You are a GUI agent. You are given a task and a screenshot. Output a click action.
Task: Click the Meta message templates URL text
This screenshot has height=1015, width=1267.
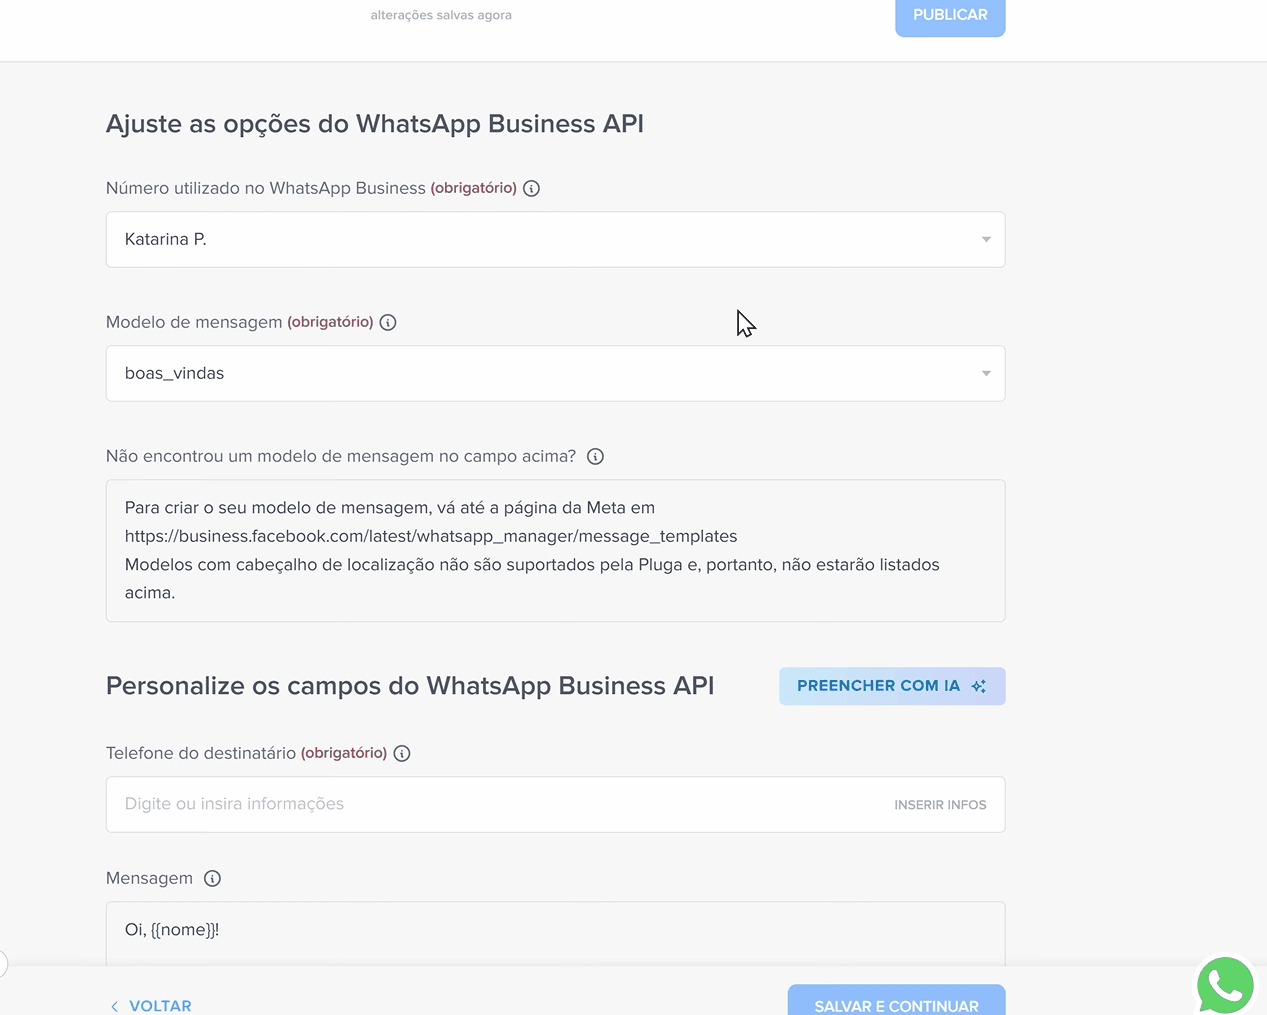431,536
